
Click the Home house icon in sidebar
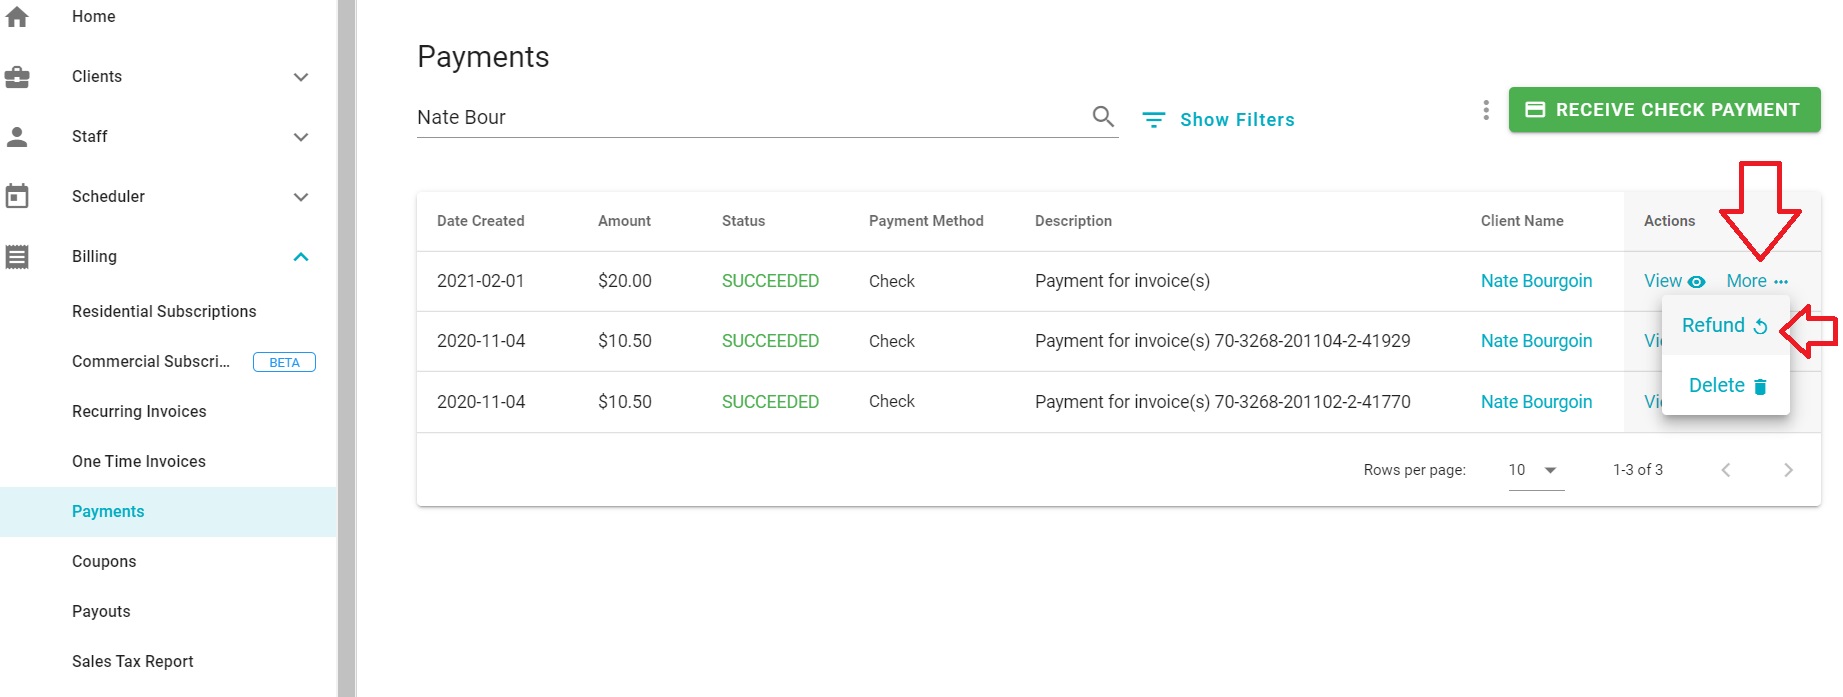coord(17,17)
